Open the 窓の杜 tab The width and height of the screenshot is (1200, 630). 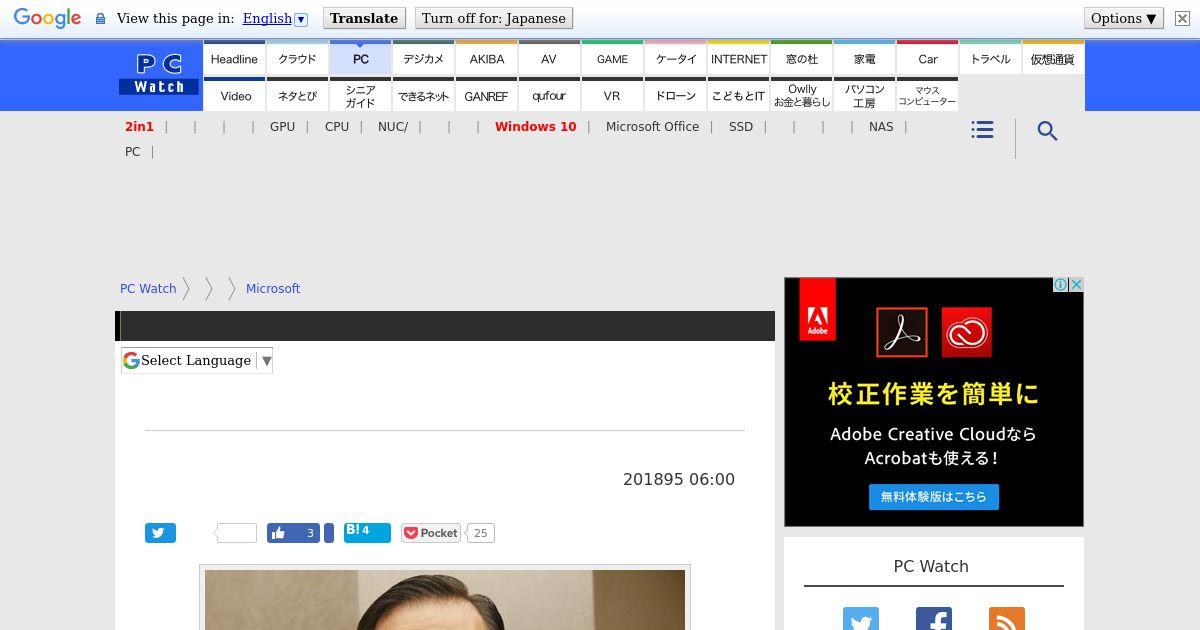pos(802,59)
